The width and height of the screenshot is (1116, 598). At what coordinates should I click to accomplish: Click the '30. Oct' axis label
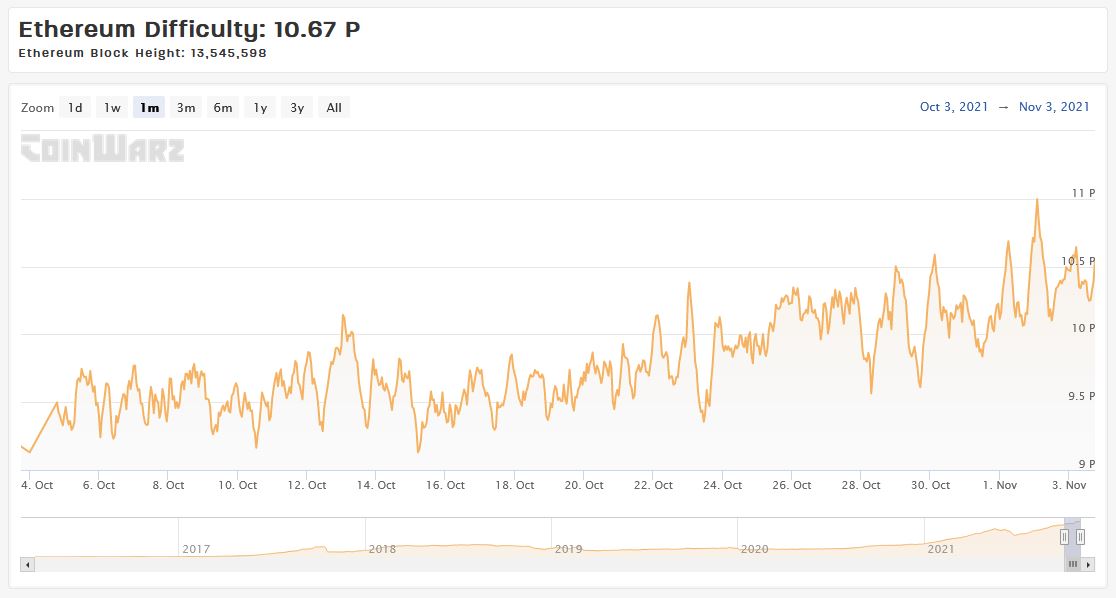pyautogui.click(x=931, y=485)
